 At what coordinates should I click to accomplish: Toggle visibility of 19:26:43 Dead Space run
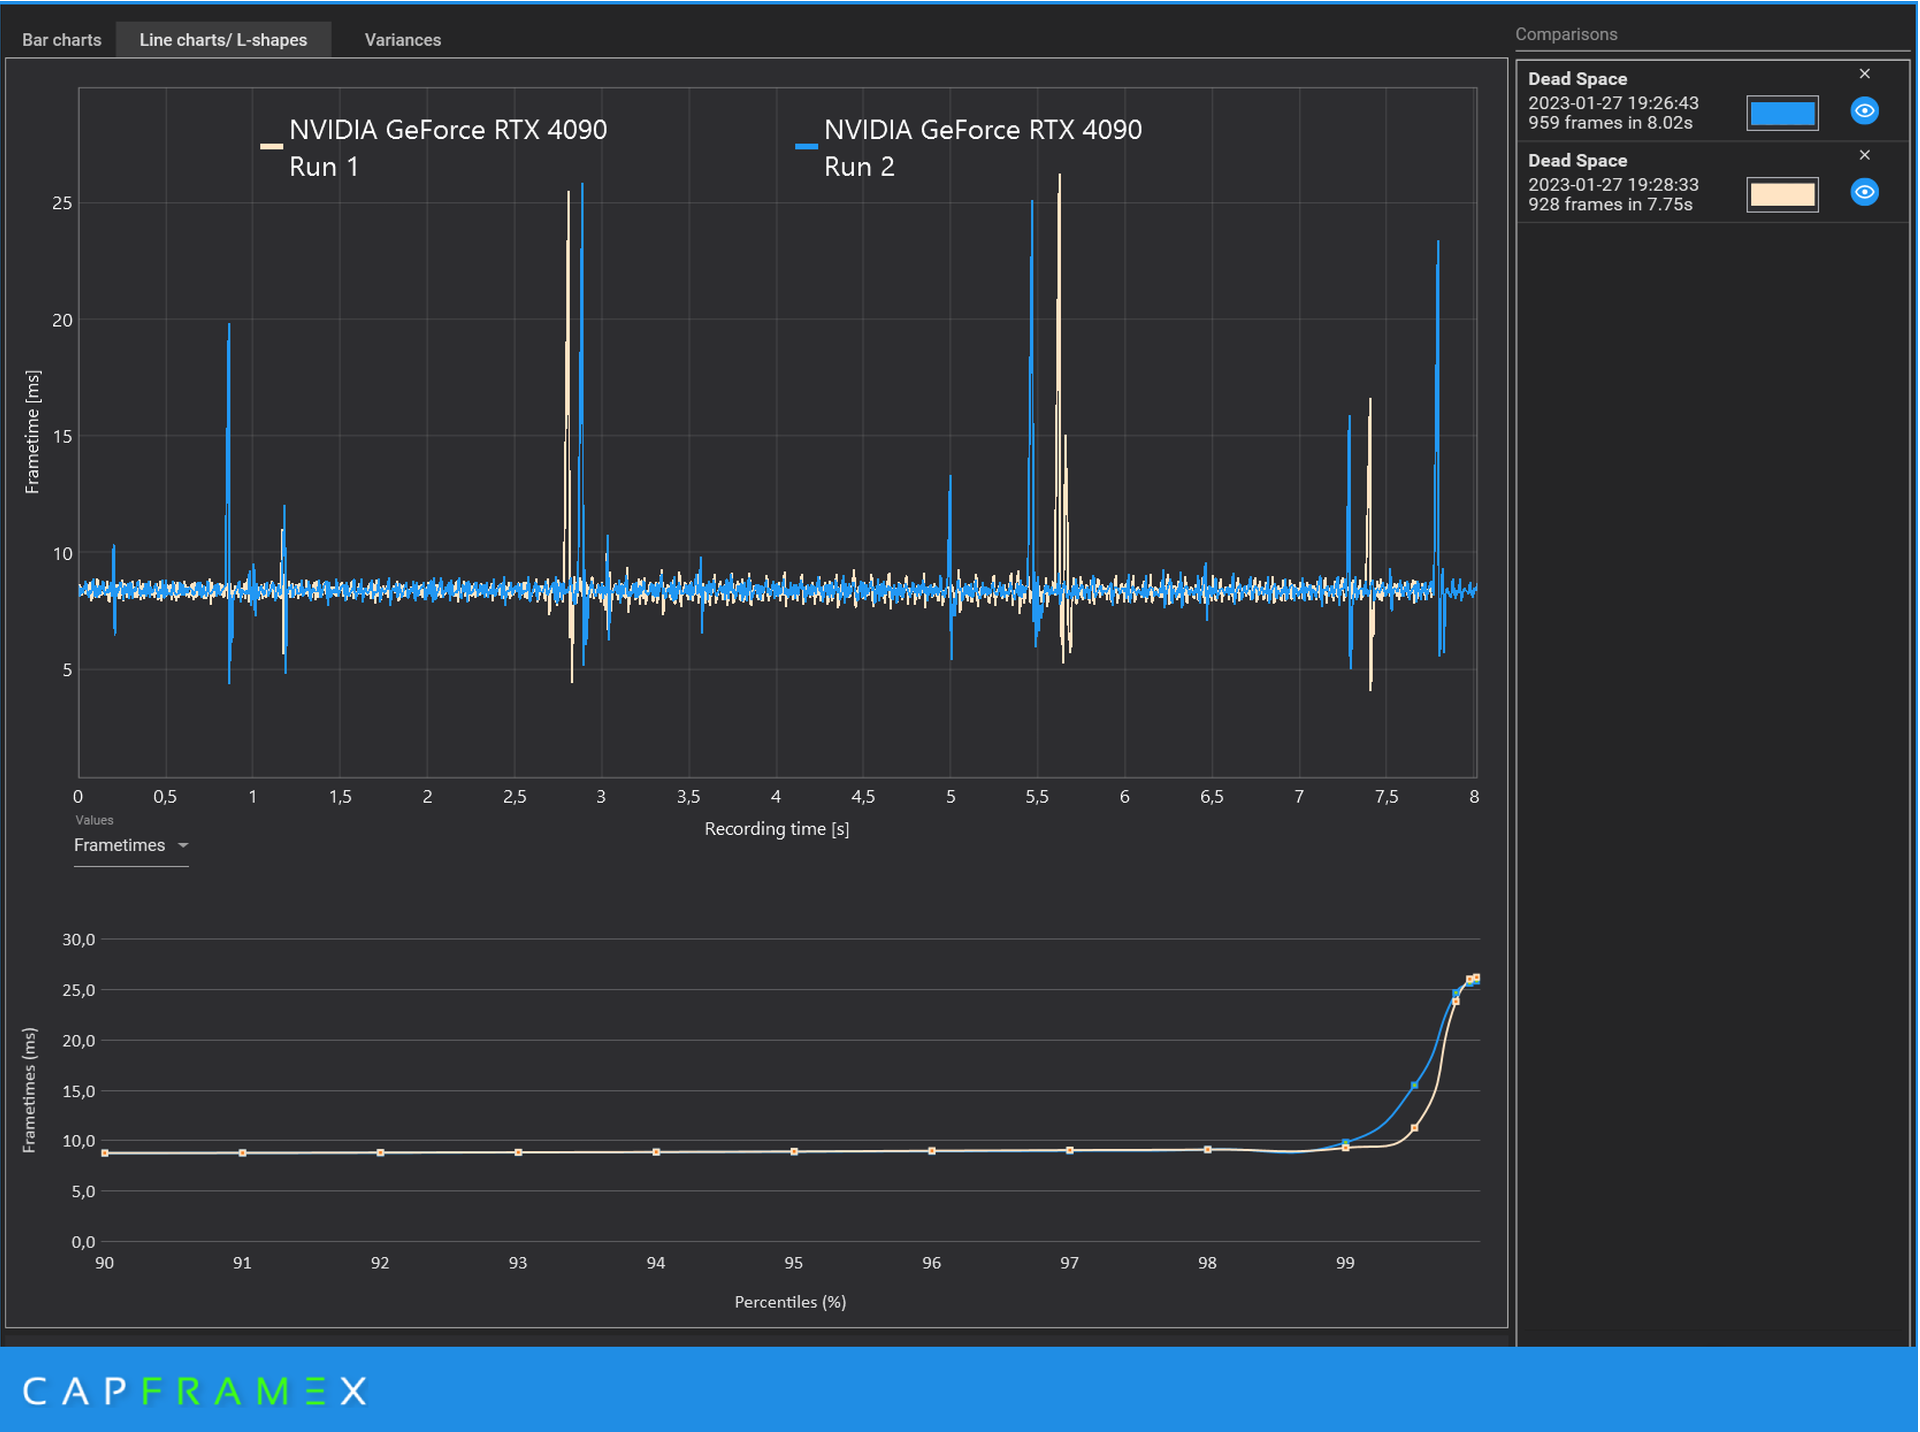click(x=1864, y=111)
